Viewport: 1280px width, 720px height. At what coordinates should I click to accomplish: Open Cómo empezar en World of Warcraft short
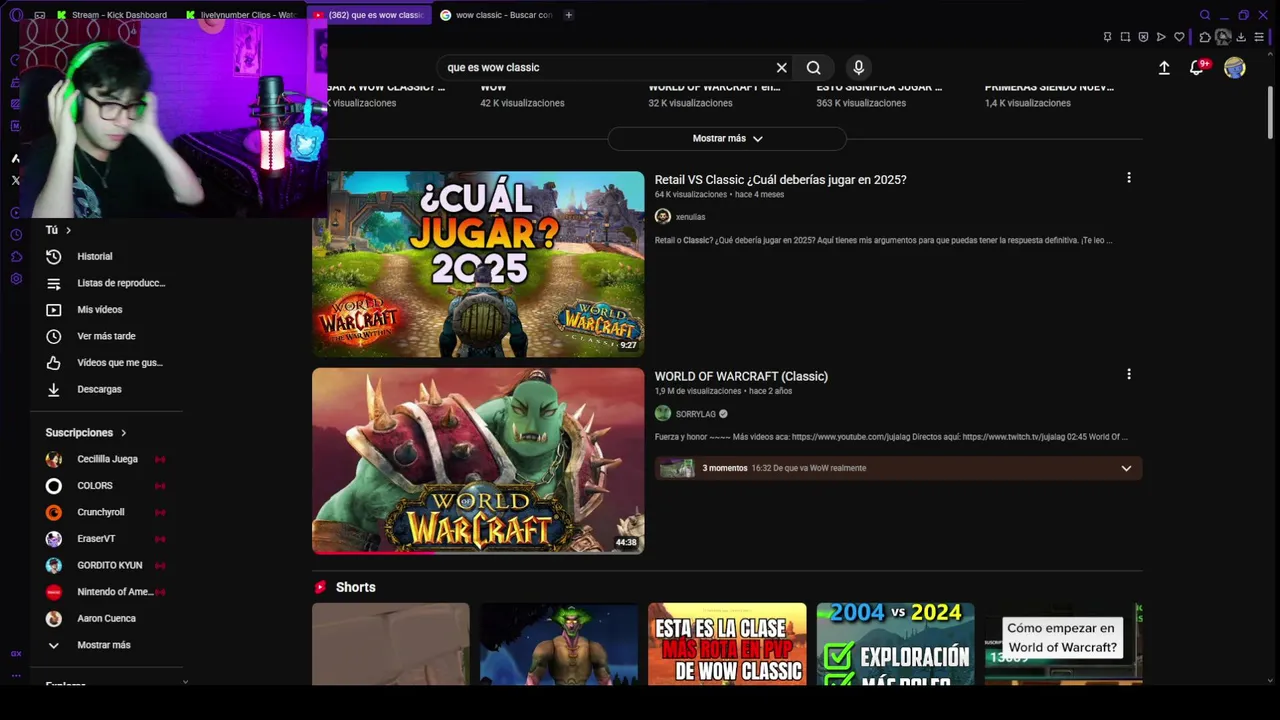click(x=1063, y=644)
